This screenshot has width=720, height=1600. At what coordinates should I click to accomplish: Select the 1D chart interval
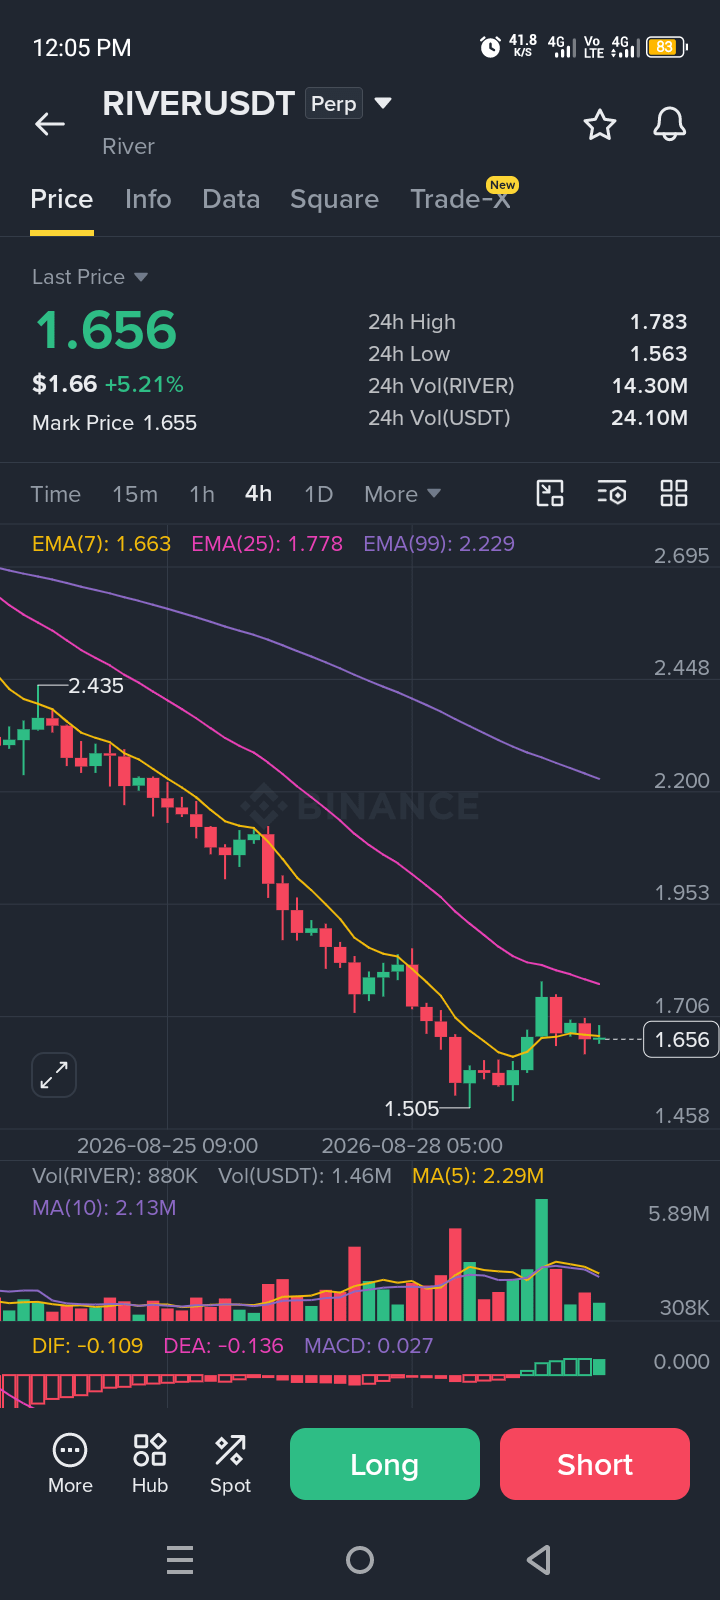click(318, 494)
